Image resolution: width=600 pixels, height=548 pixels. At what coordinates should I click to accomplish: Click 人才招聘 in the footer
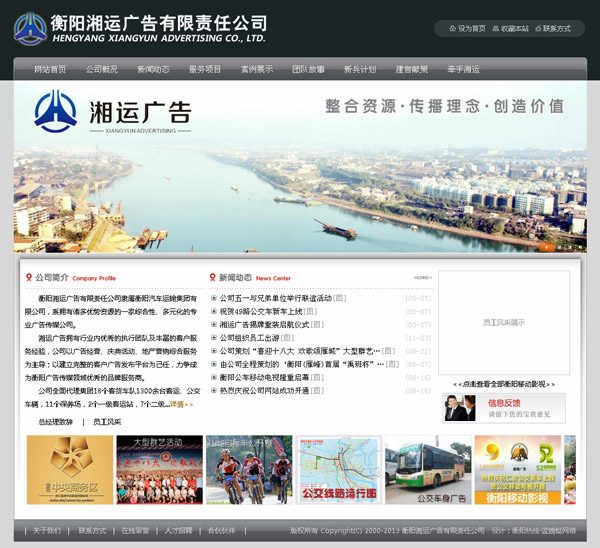(x=179, y=530)
